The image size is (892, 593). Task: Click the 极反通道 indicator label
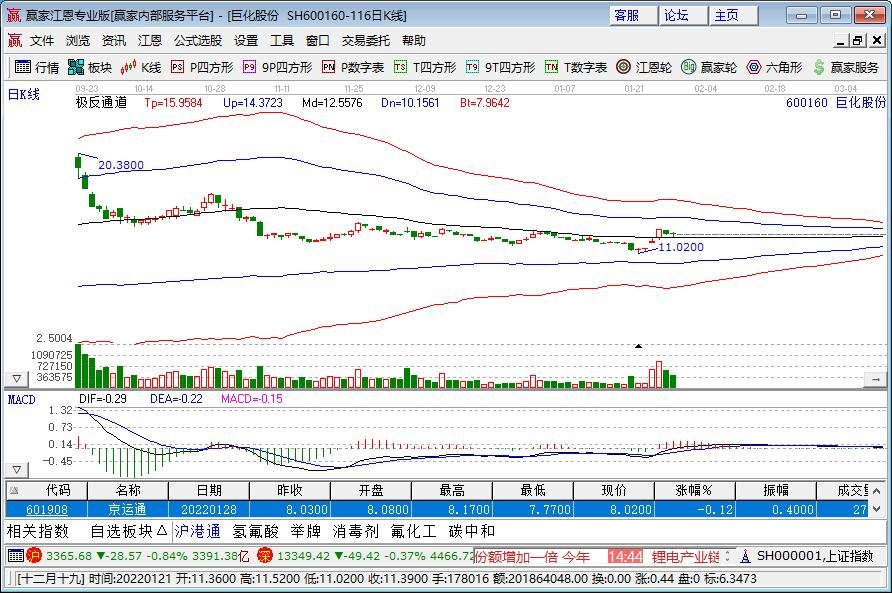click(x=101, y=102)
